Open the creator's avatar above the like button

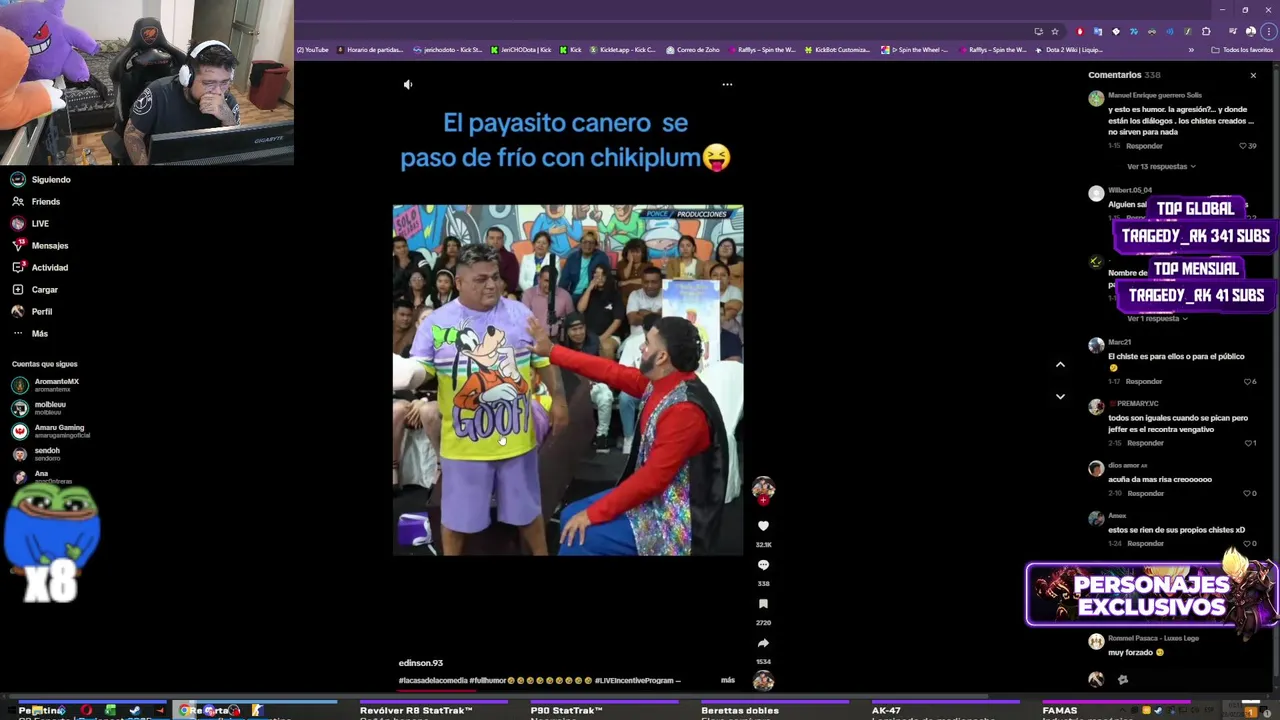[x=763, y=488]
